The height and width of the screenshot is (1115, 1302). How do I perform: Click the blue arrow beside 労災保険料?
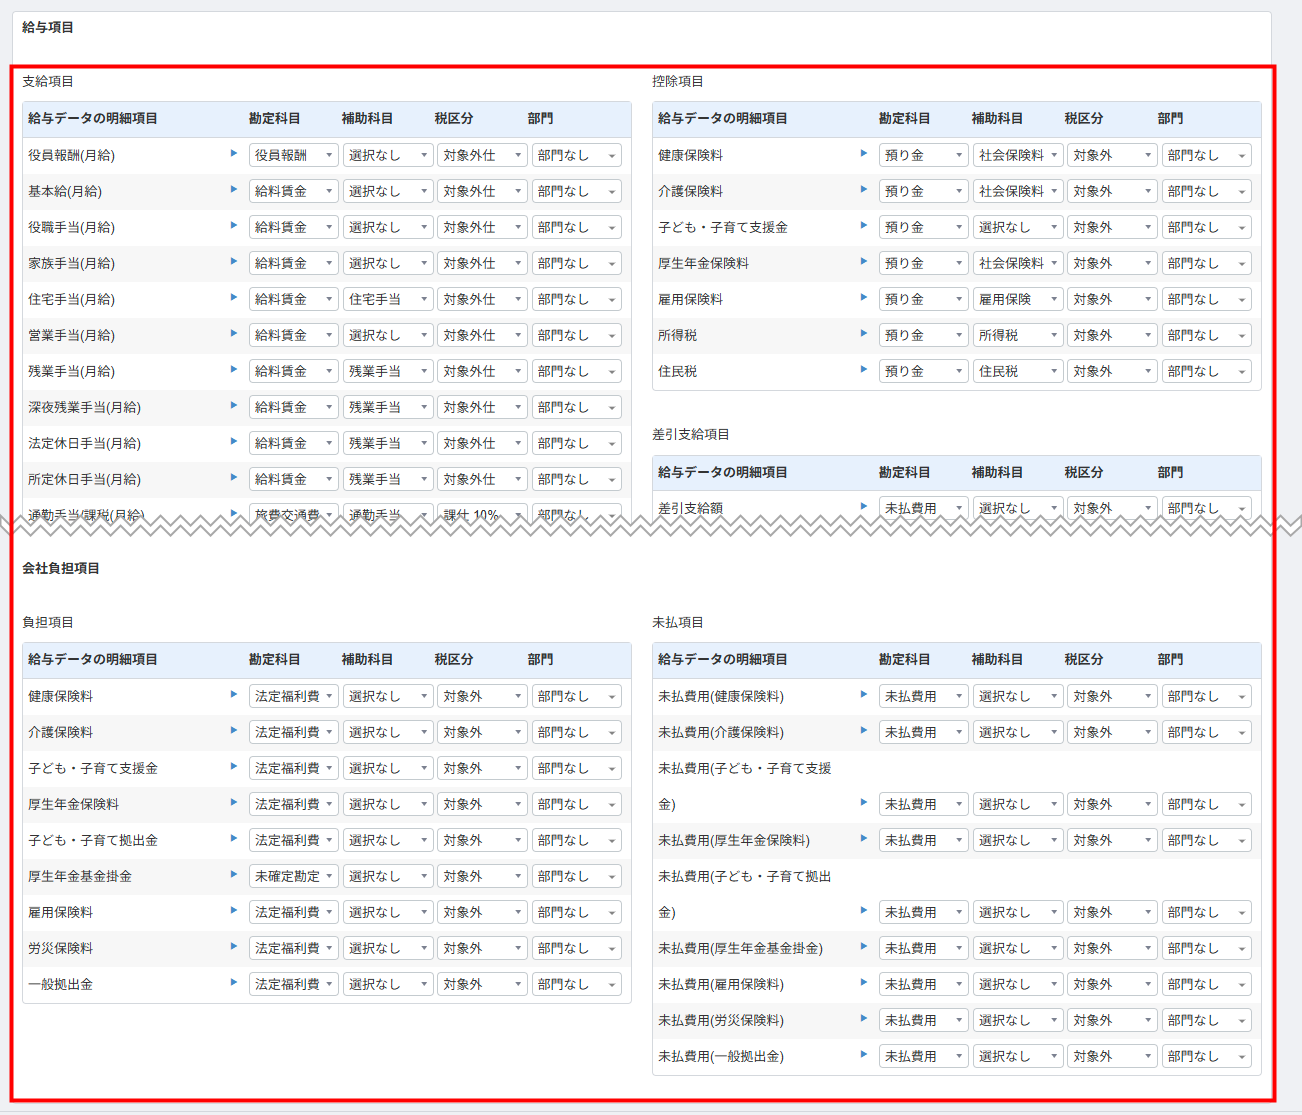click(x=234, y=947)
